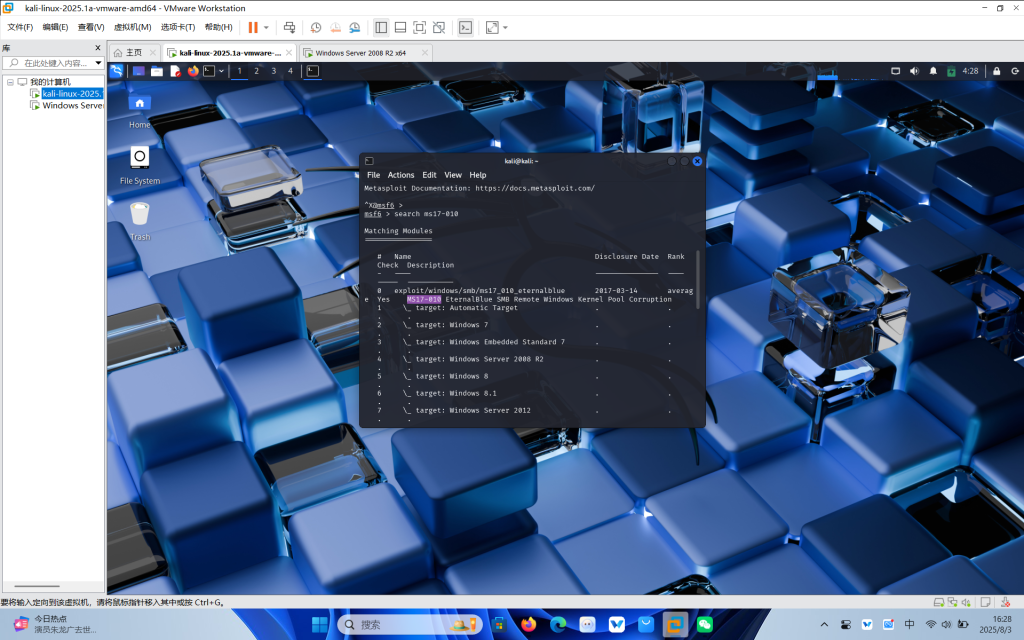The width and height of the screenshot is (1024, 640).
Task: Switch to Kali workspace 3
Action: (x=273, y=71)
